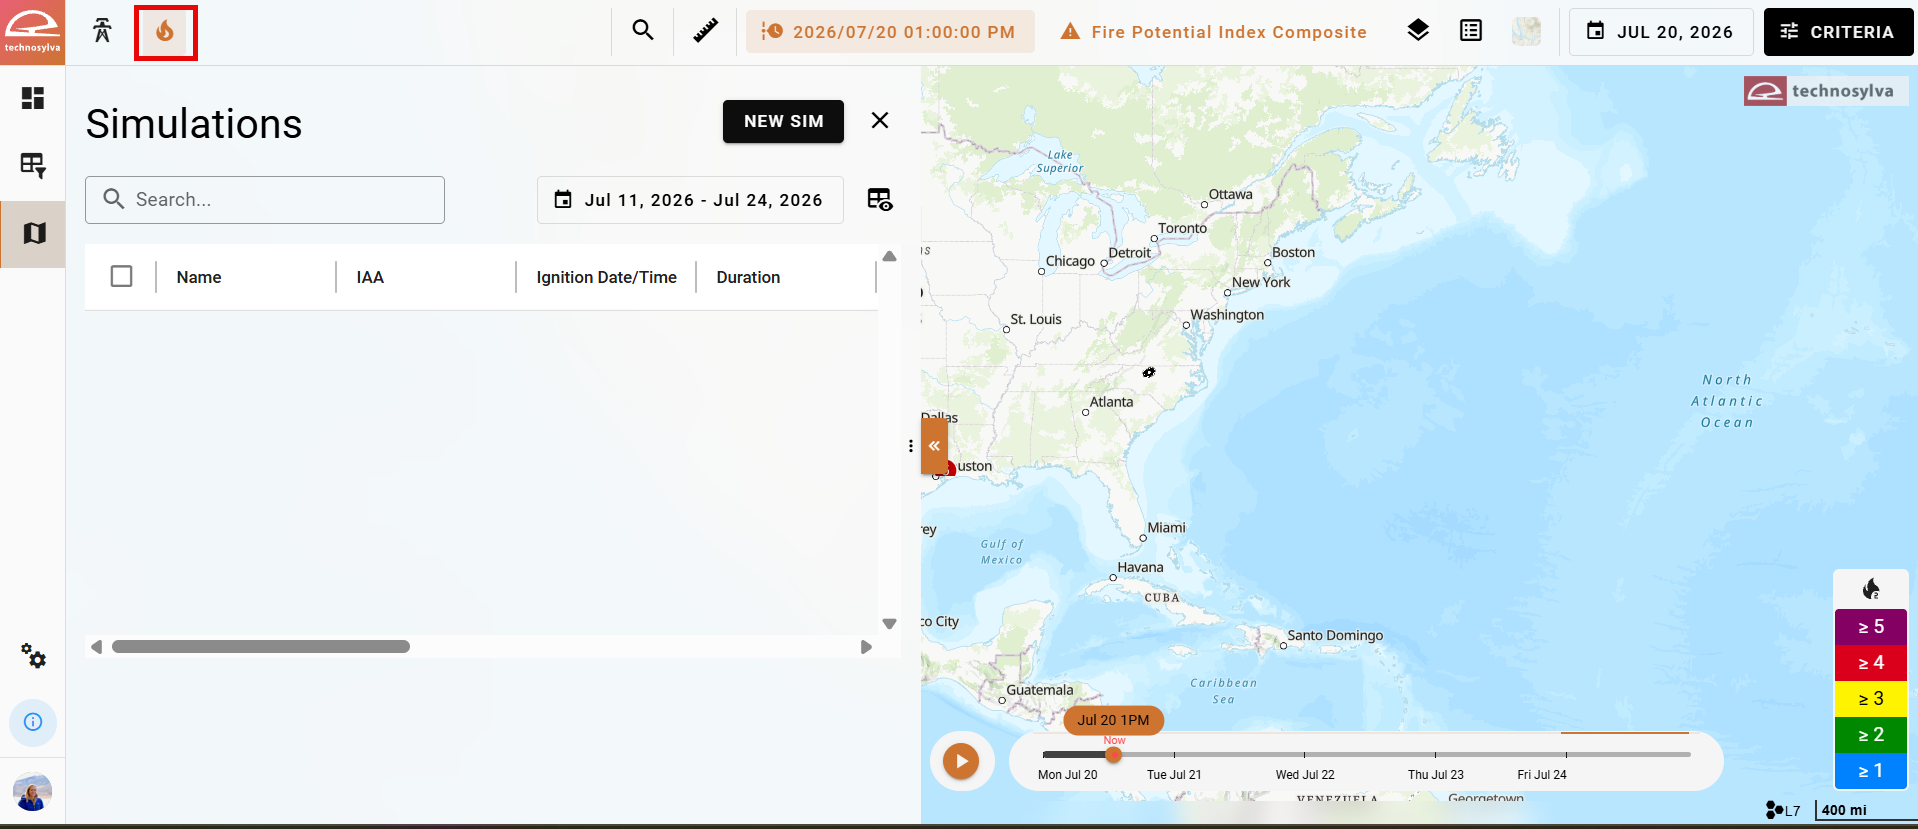Click the three-dot panel resize handle
Image resolution: width=1918 pixels, height=829 pixels.
[910, 446]
